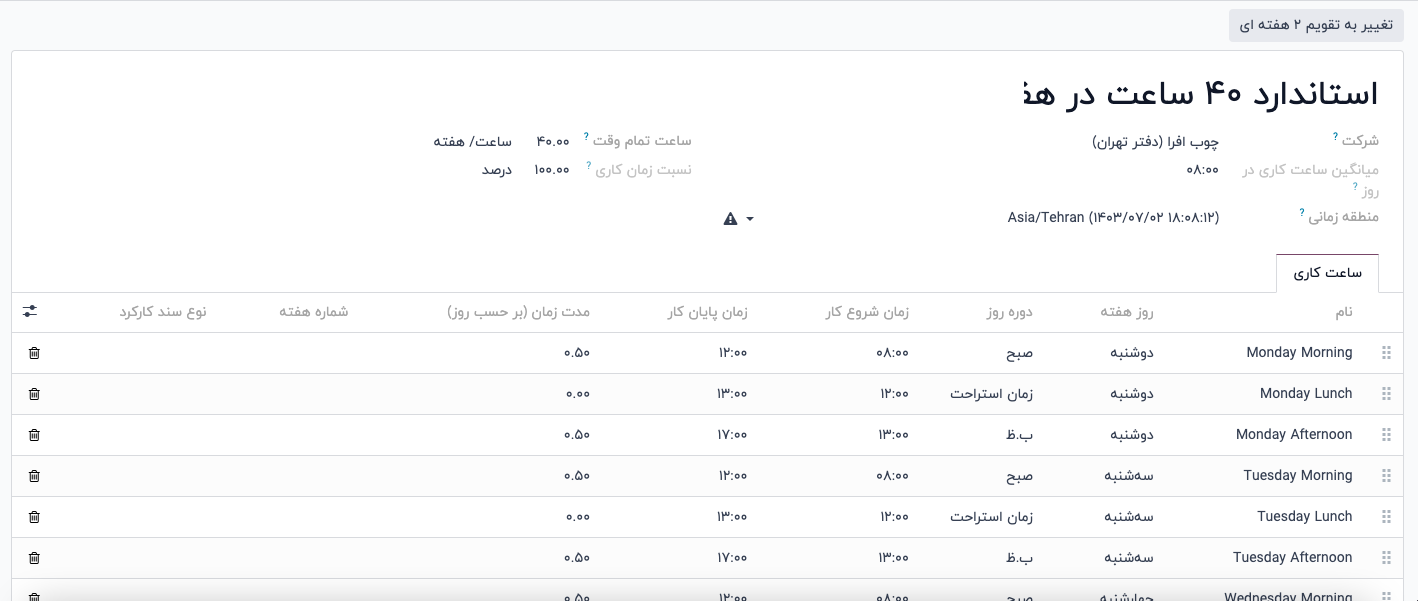Open day period cell for Monday Lunch

coord(991,394)
